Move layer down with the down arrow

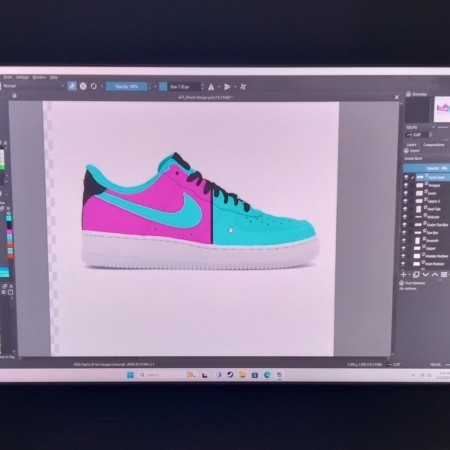point(425,275)
